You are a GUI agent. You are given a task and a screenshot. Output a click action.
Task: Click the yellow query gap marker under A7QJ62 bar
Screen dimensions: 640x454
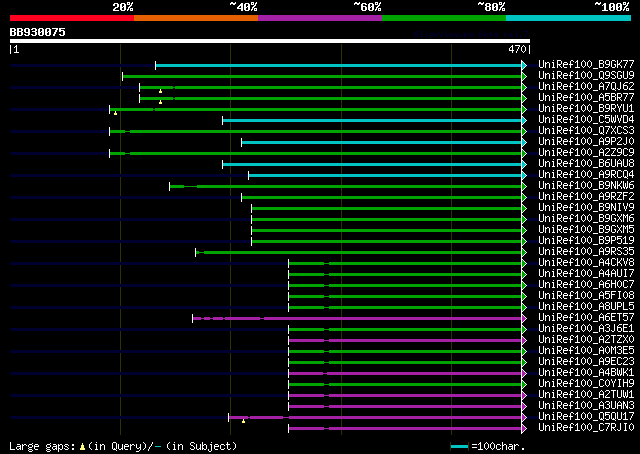coord(160,91)
